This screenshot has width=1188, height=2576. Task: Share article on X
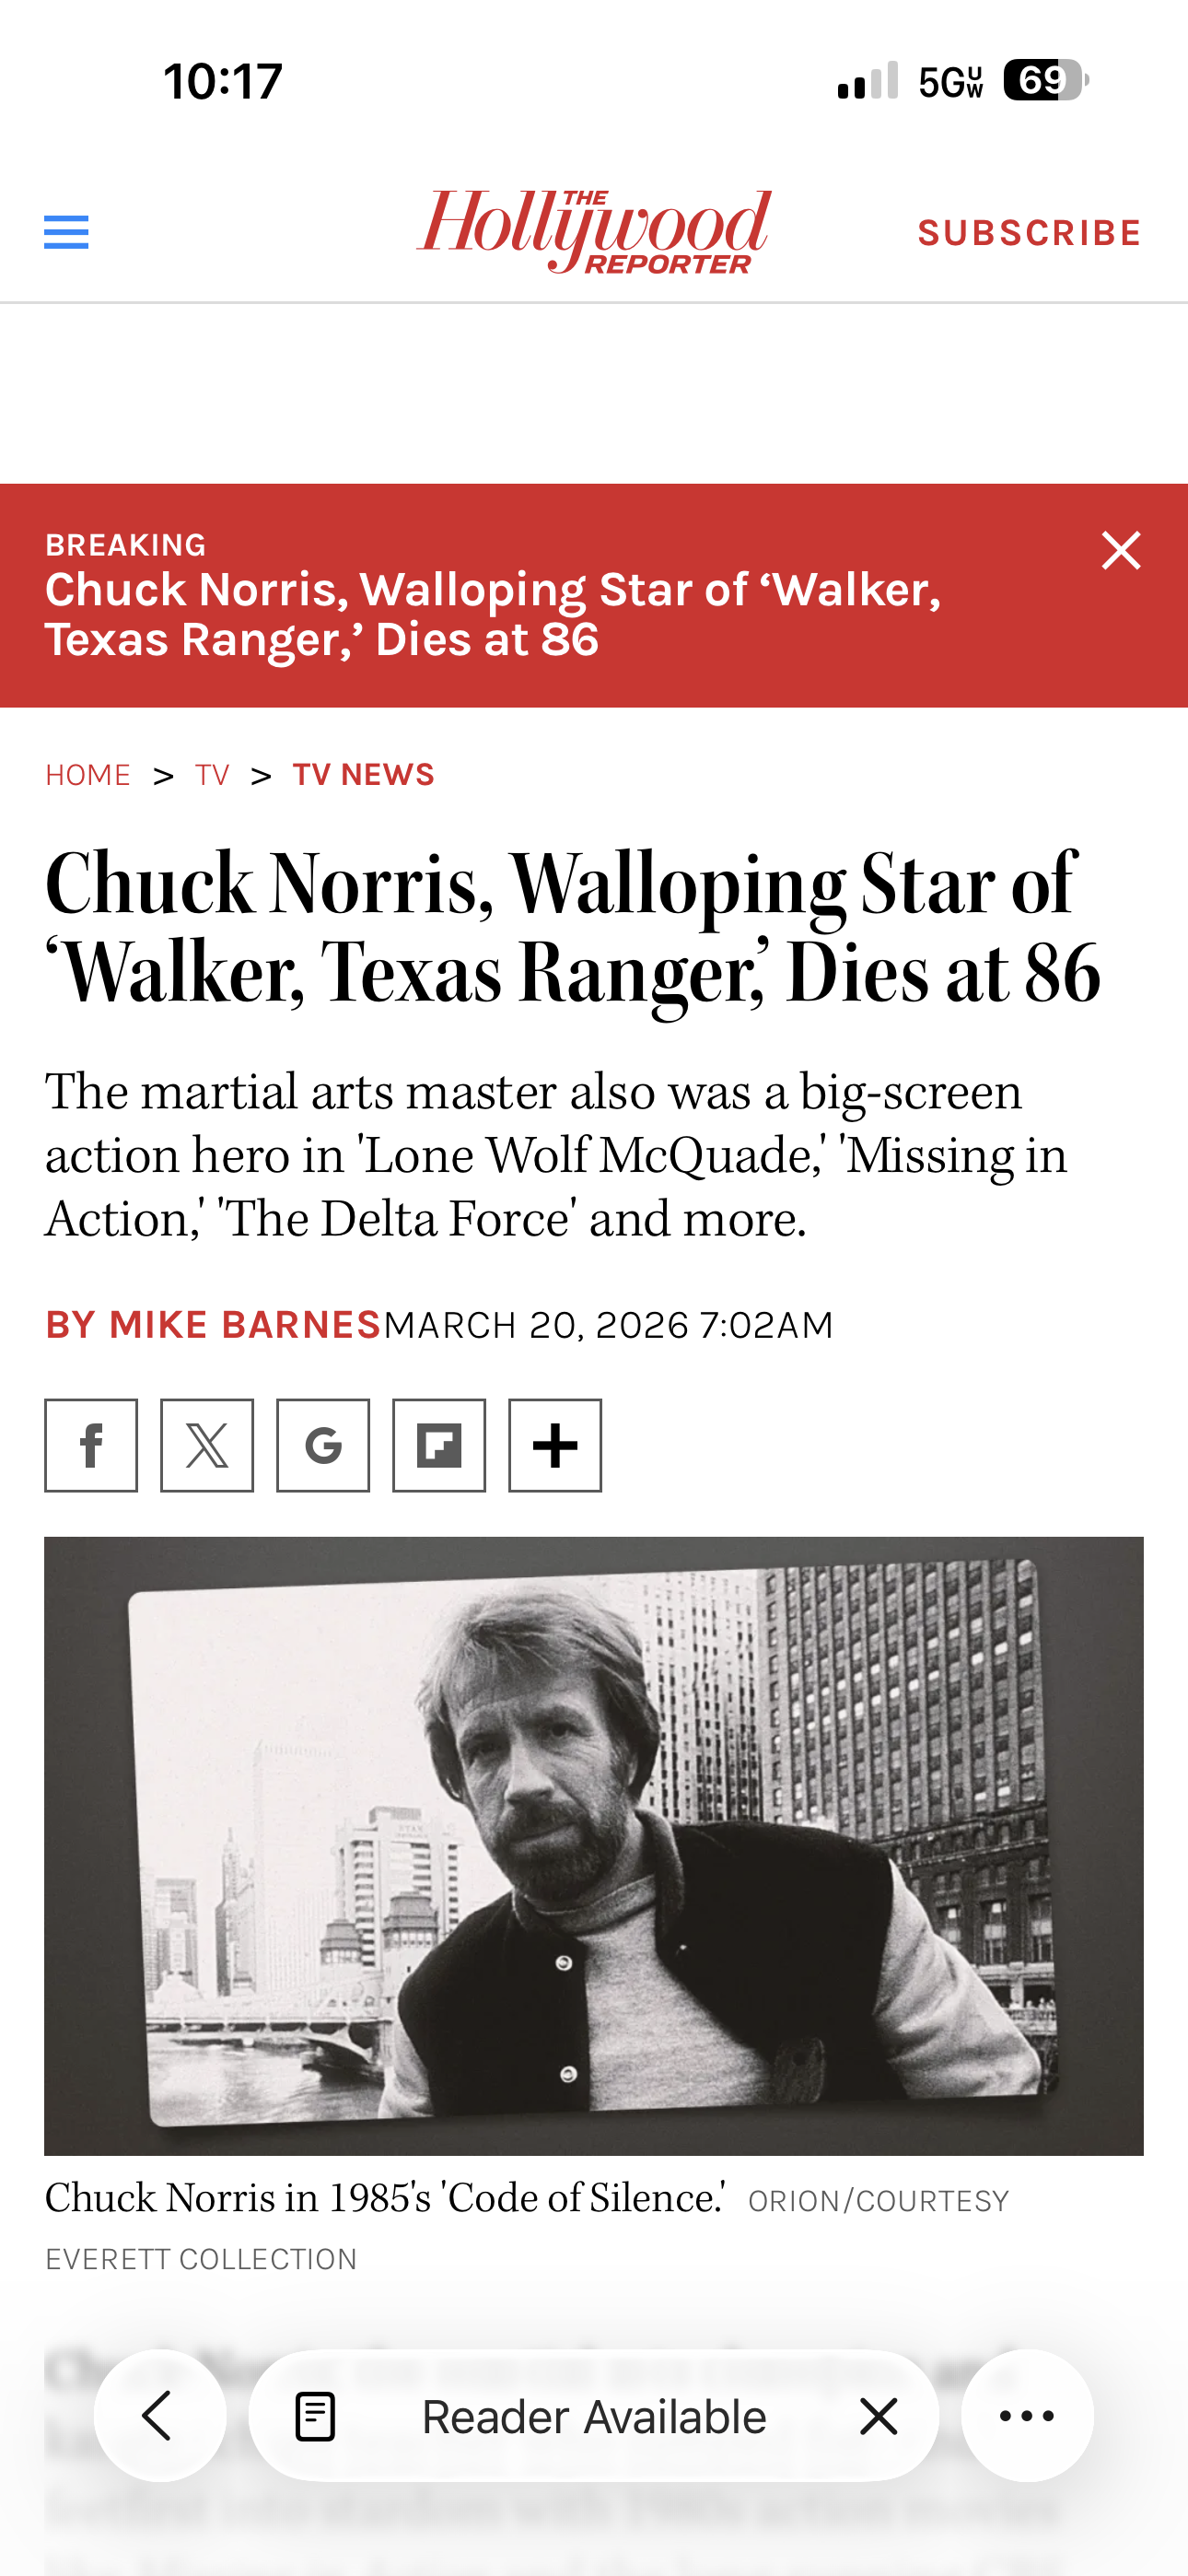point(207,1445)
